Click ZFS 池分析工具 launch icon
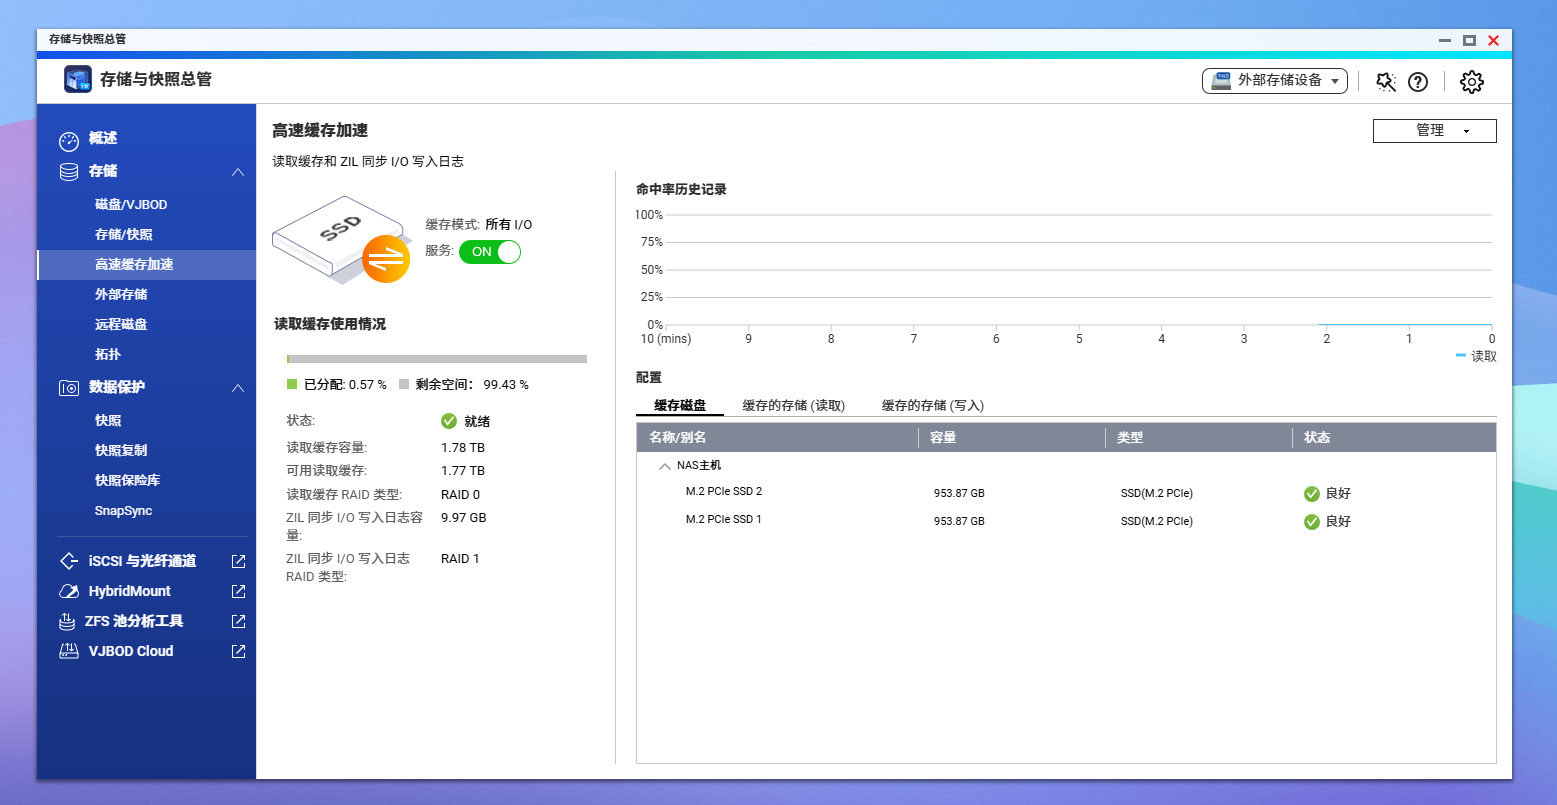The image size is (1557, 805). 238,622
